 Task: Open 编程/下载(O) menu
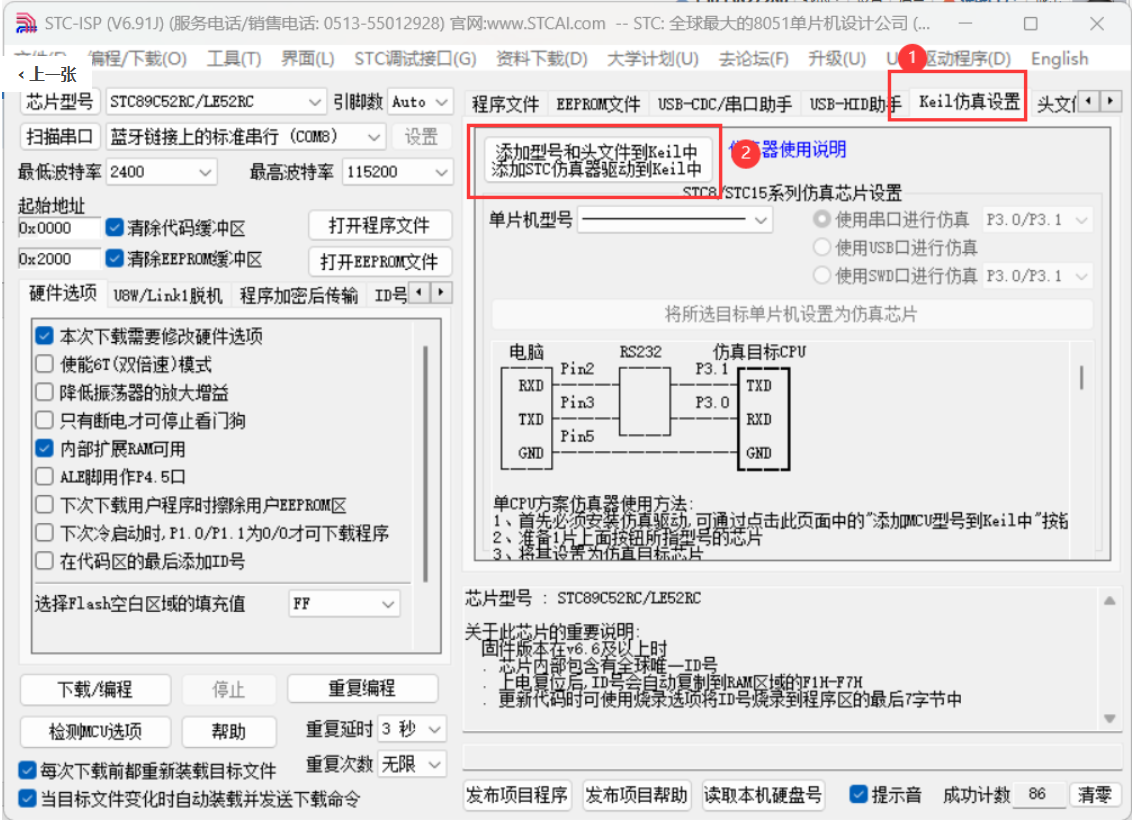tap(138, 59)
